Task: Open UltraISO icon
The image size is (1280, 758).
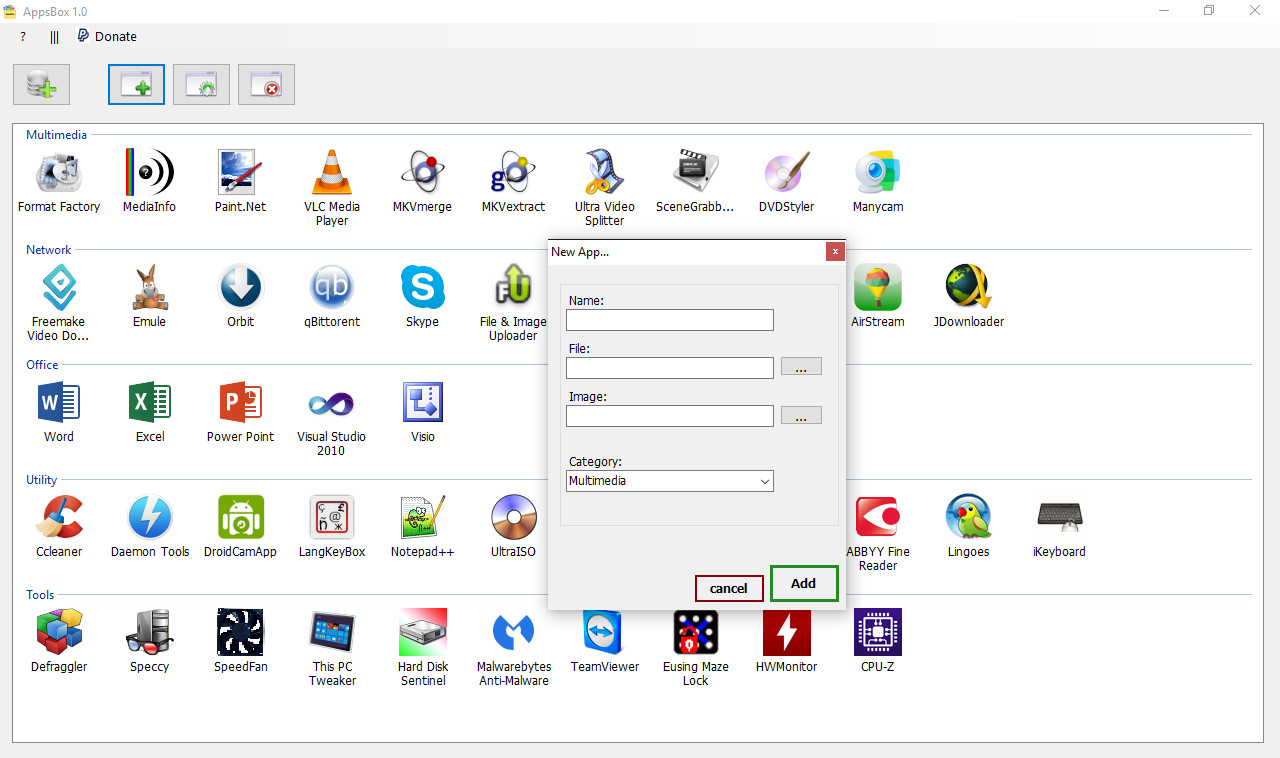Action: pyautogui.click(x=513, y=518)
